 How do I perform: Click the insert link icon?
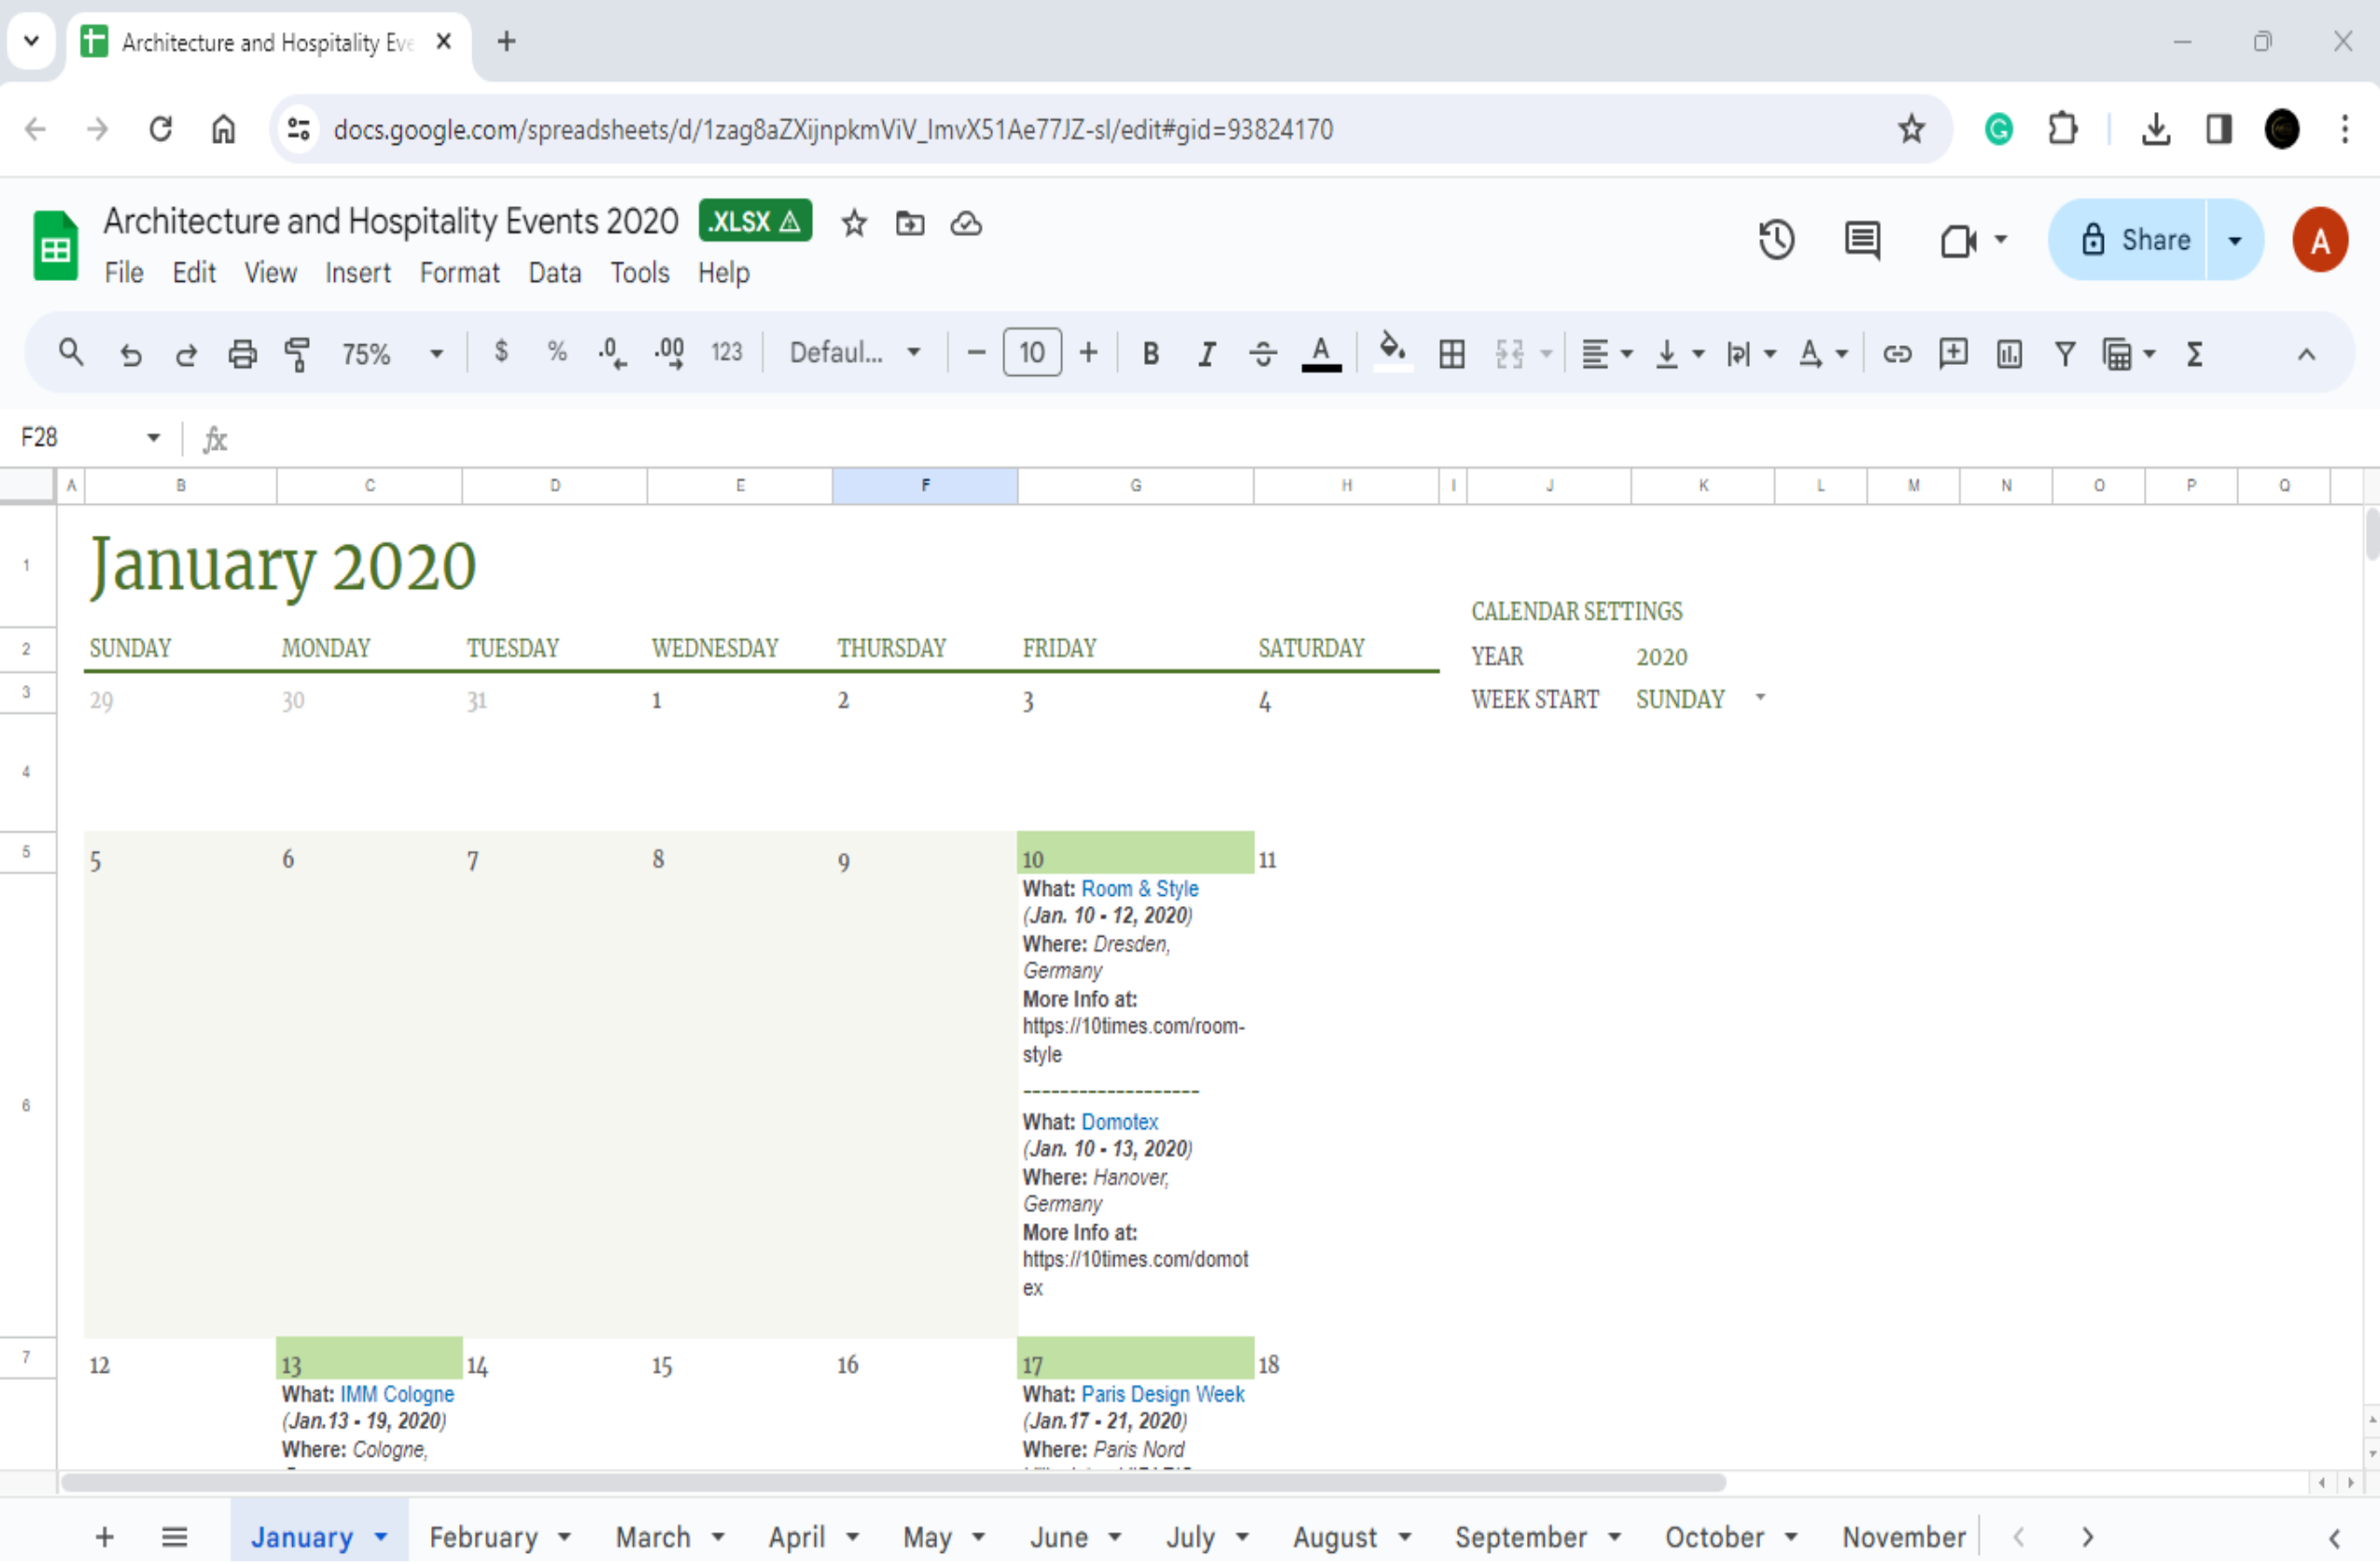[1897, 354]
